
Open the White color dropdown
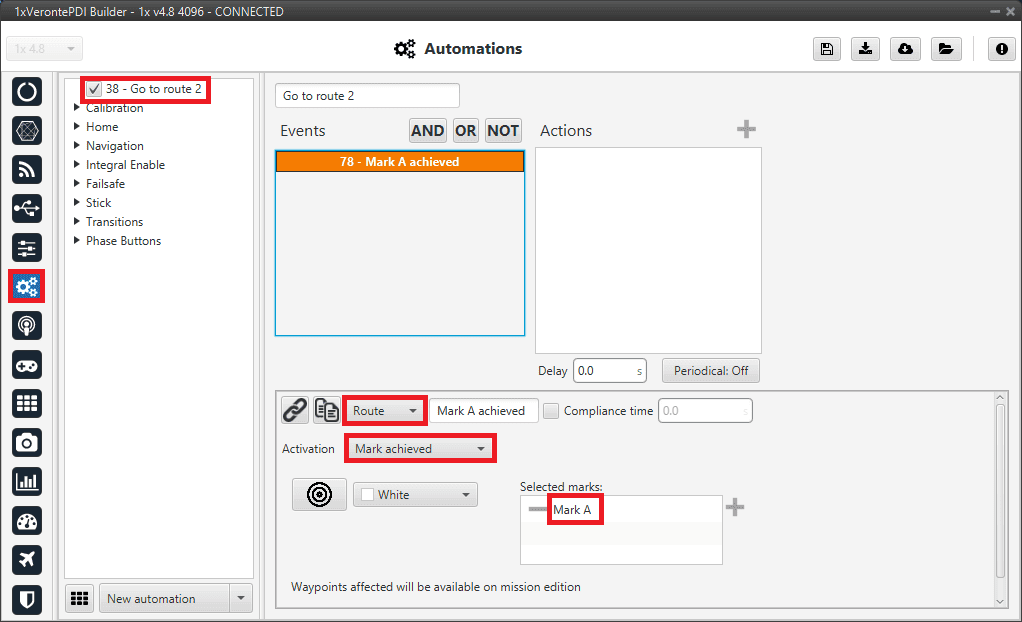pos(414,495)
